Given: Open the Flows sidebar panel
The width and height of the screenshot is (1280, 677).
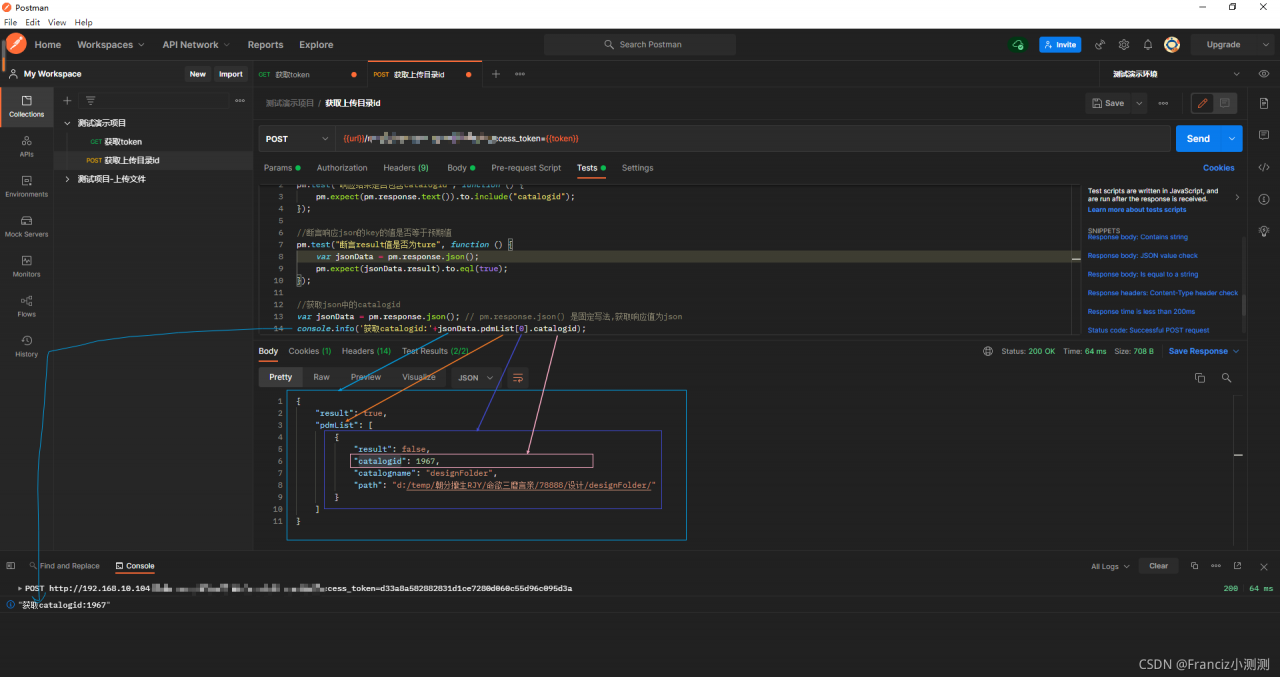Looking at the screenshot, I should (27, 306).
